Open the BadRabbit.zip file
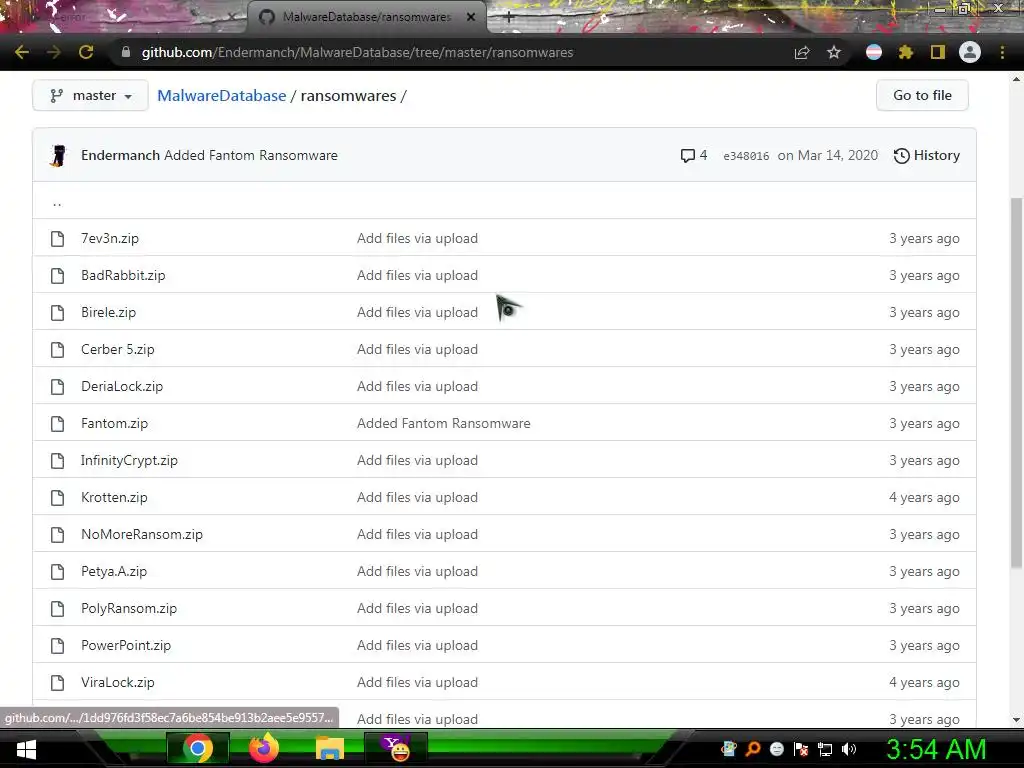The height and width of the screenshot is (768, 1024). coord(123,276)
